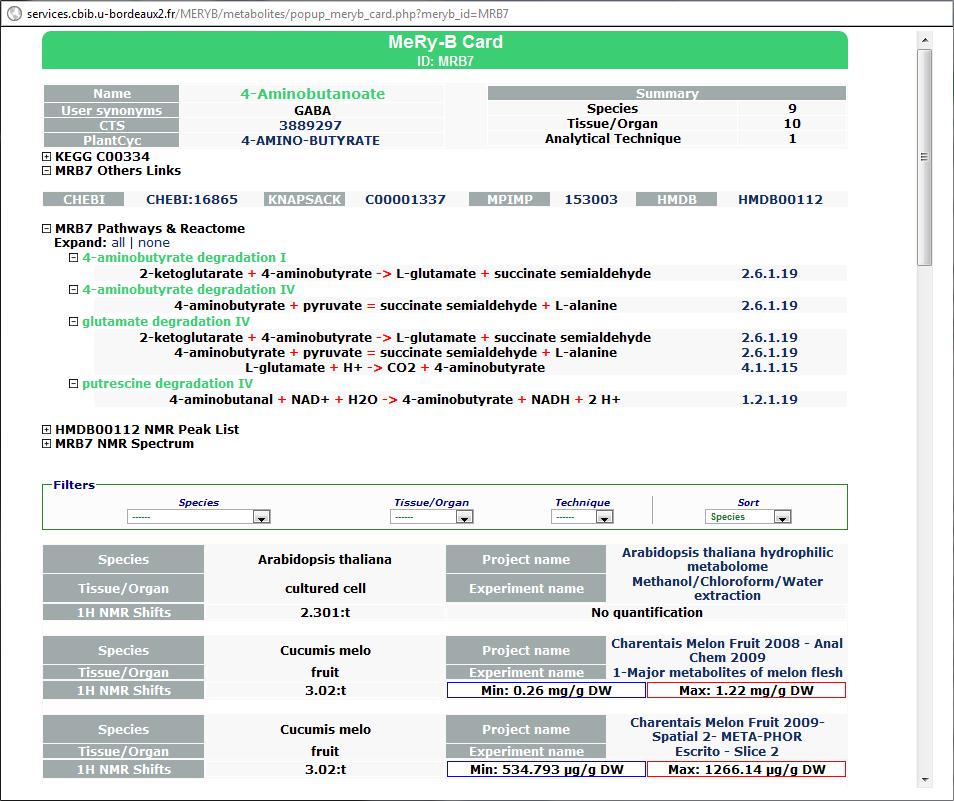Open the Sort dropdown
Image resolution: width=954 pixels, height=801 pixels.
[748, 517]
